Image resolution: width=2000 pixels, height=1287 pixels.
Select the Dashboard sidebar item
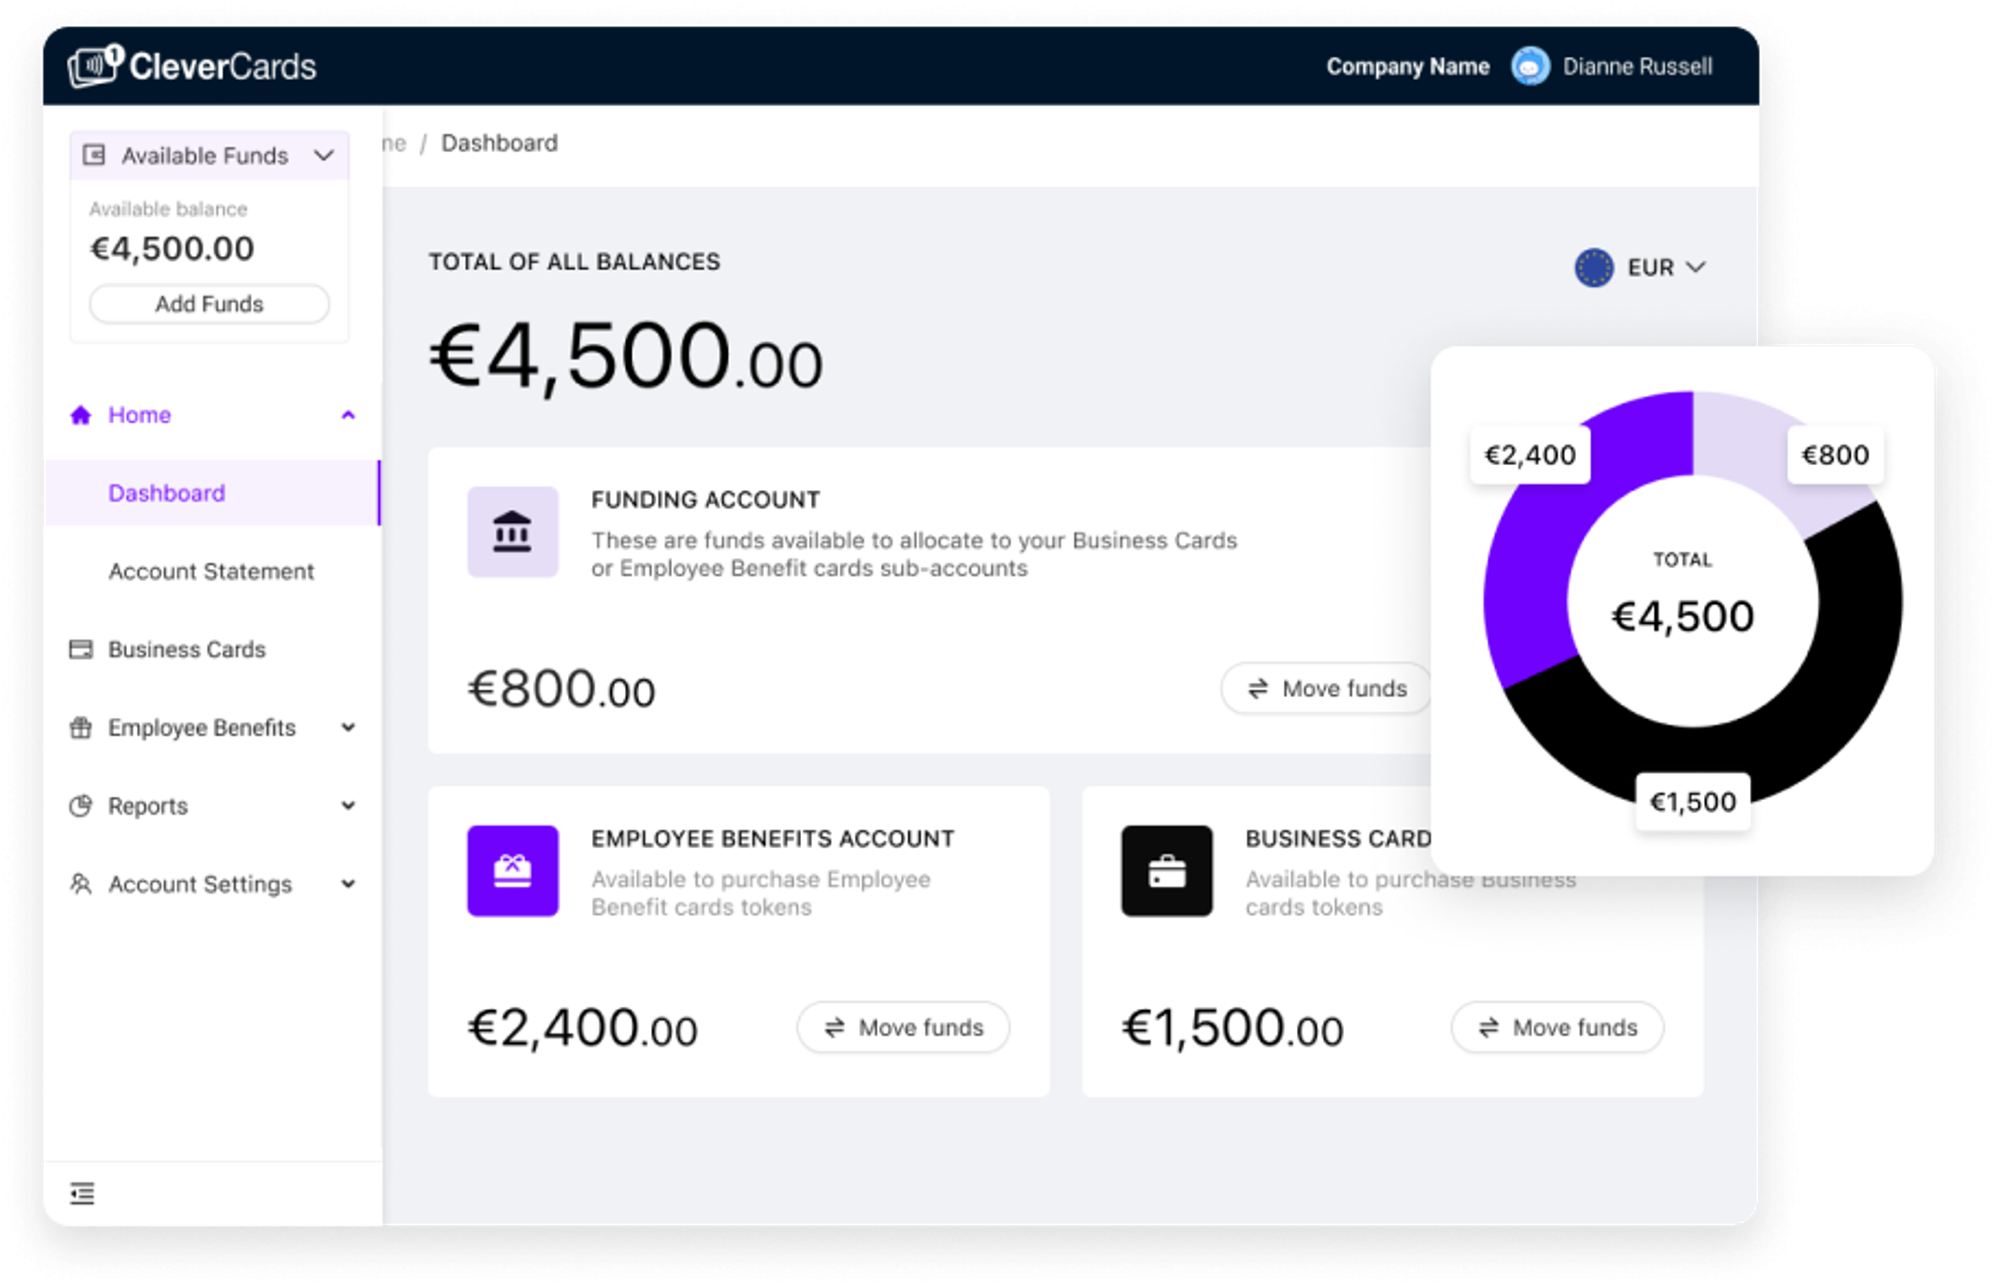tap(167, 493)
